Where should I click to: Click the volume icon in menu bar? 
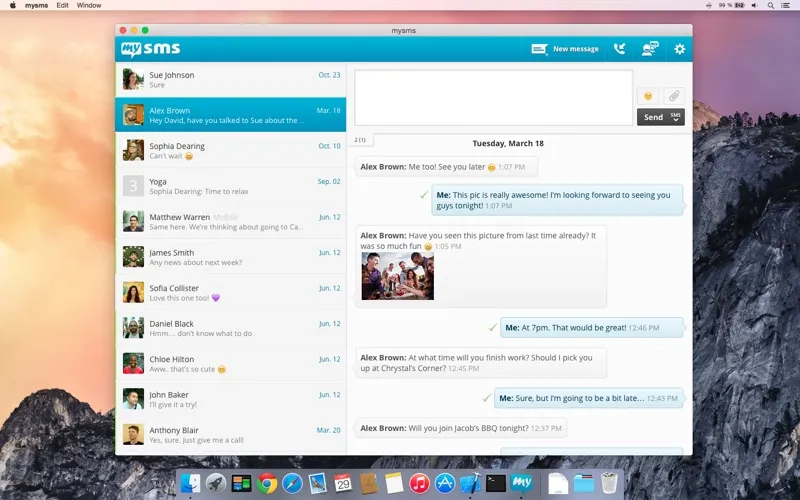pyautogui.click(x=755, y=5)
